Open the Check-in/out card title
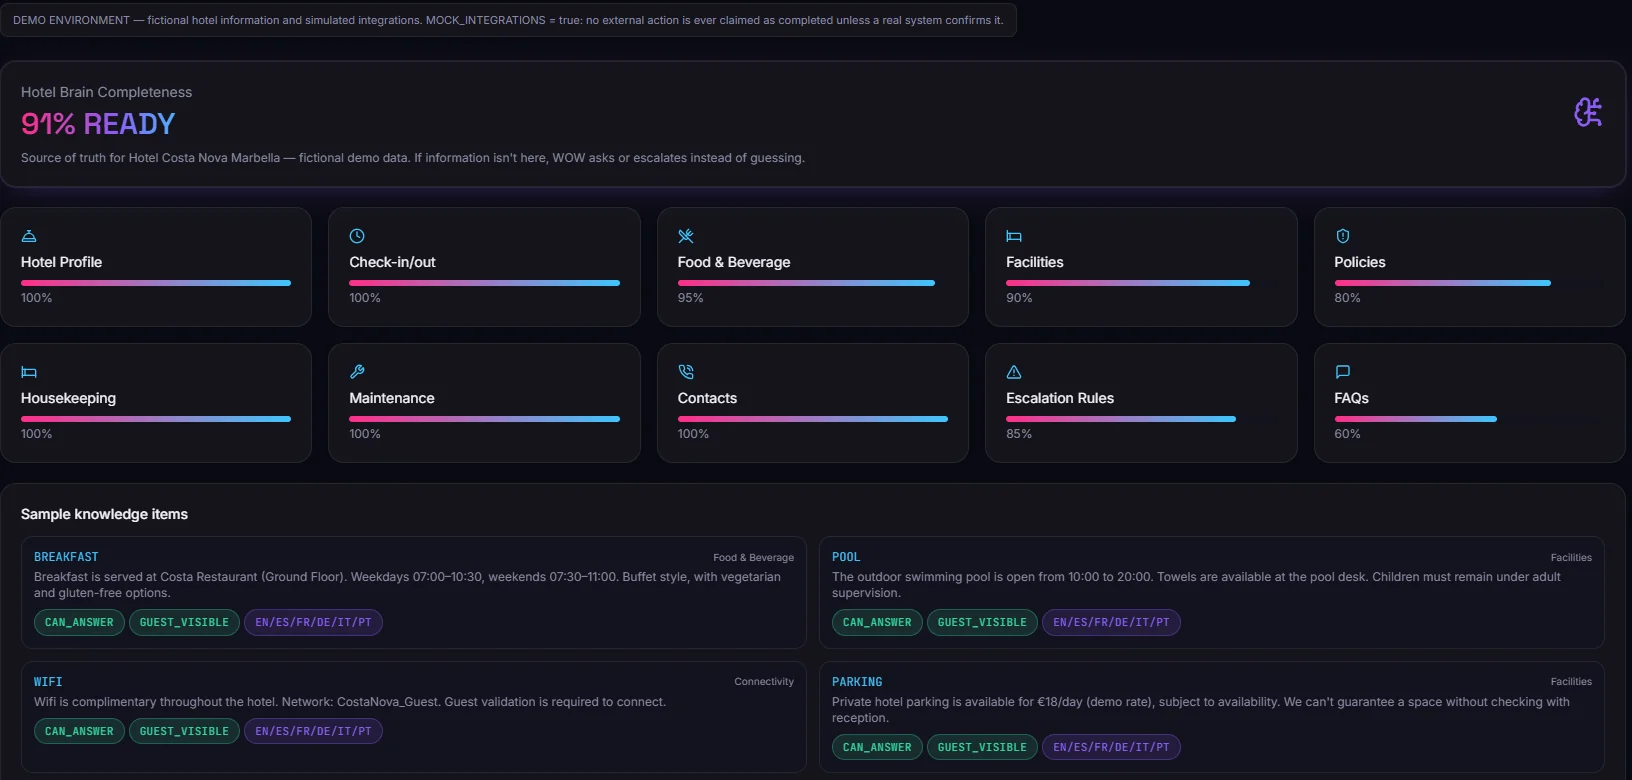The width and height of the screenshot is (1632, 780). pyautogui.click(x=392, y=262)
